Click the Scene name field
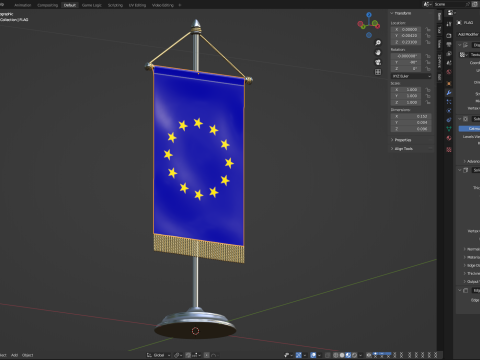Image resolution: width=480 pixels, height=360 pixels. tap(451, 4)
